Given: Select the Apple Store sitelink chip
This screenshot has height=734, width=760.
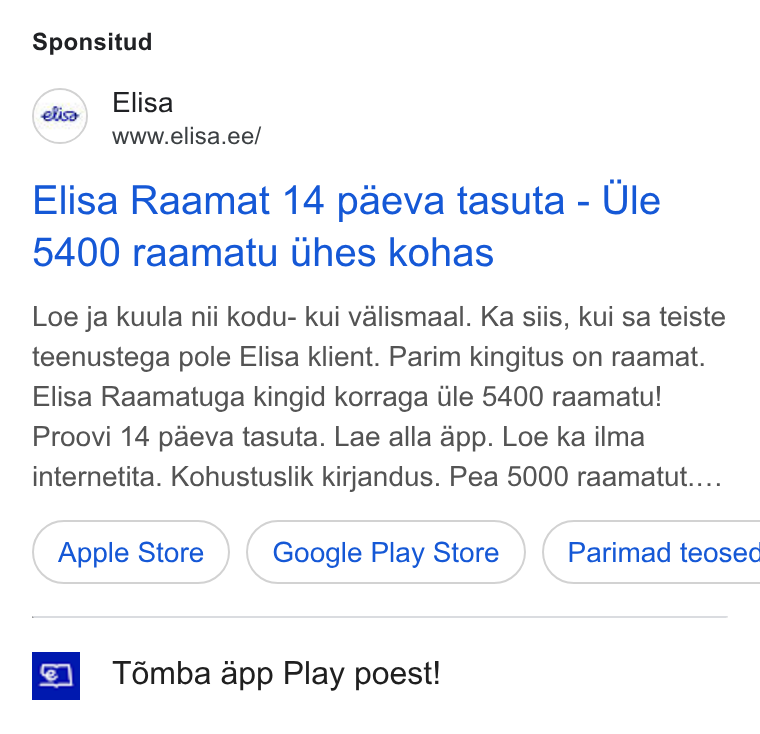Looking at the screenshot, I should coord(131,552).
